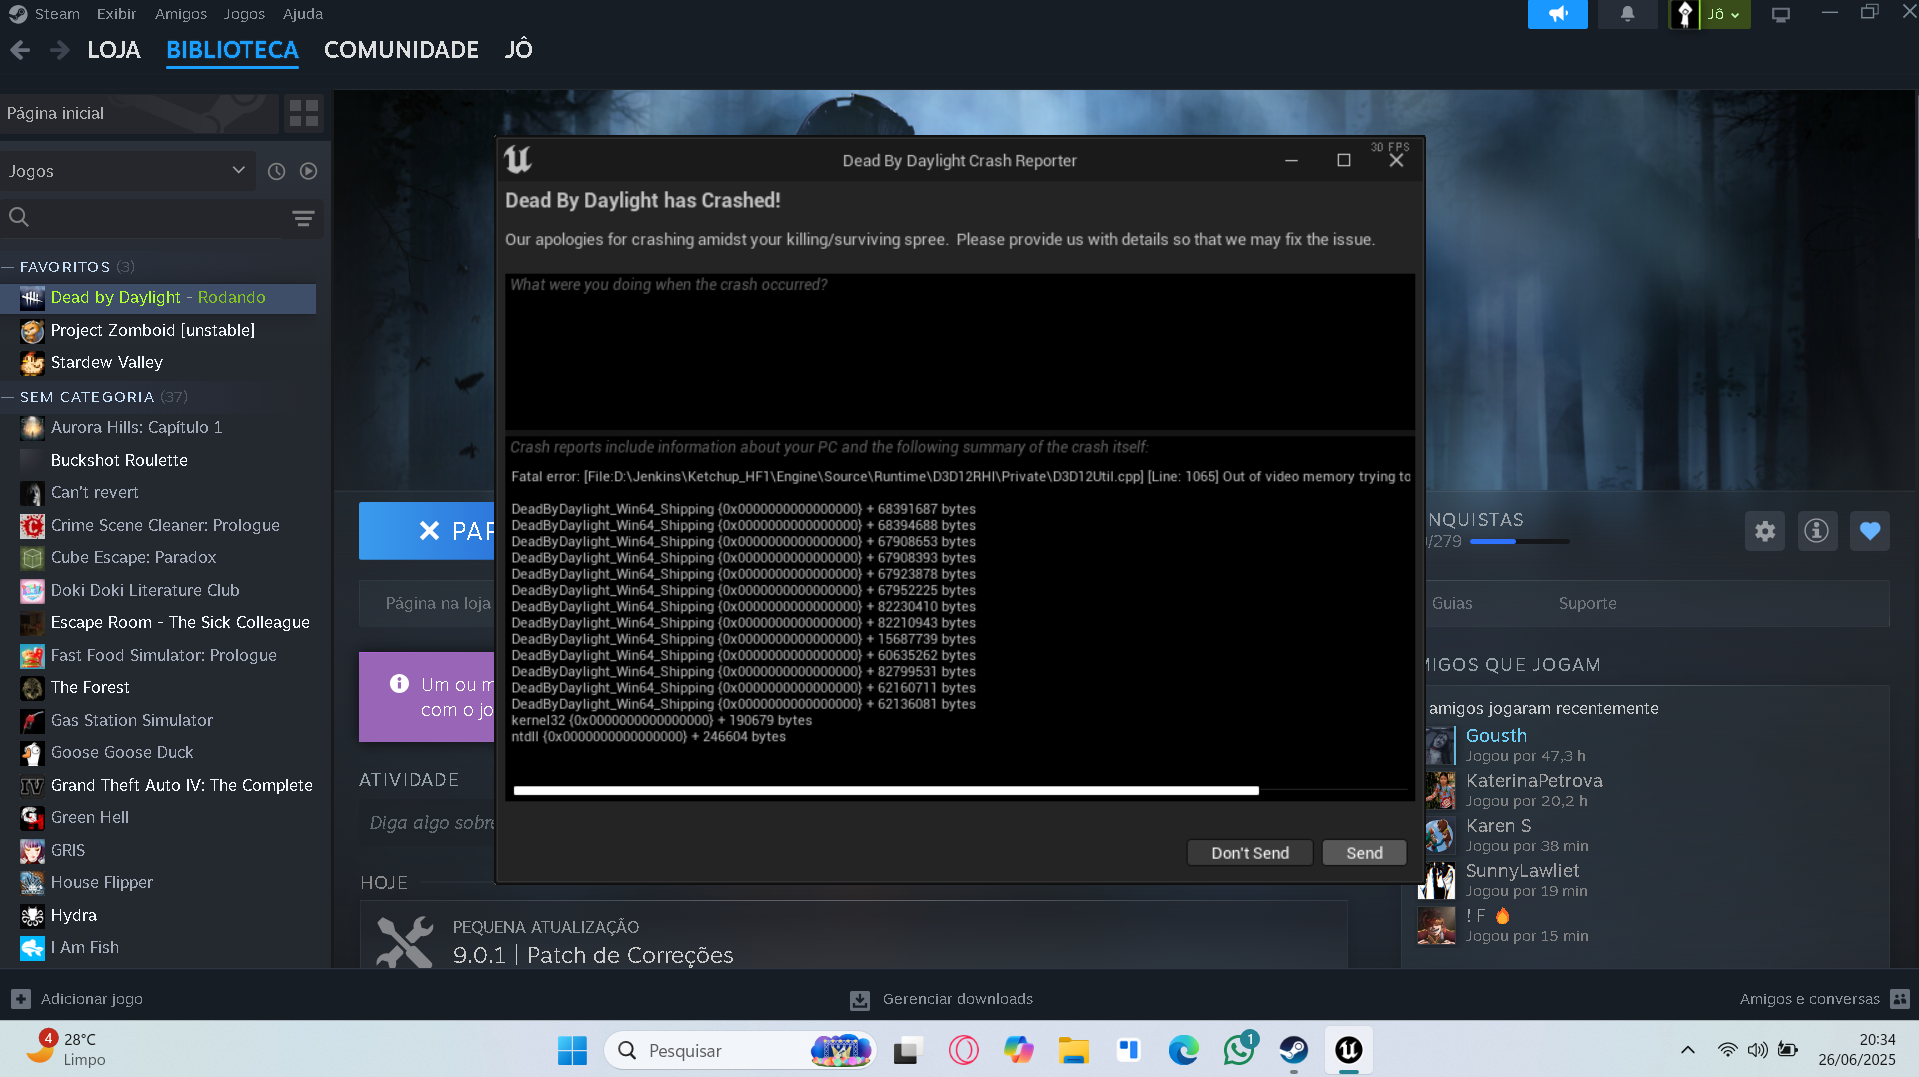
Task: Open the Amigos menu
Action: click(x=181, y=14)
